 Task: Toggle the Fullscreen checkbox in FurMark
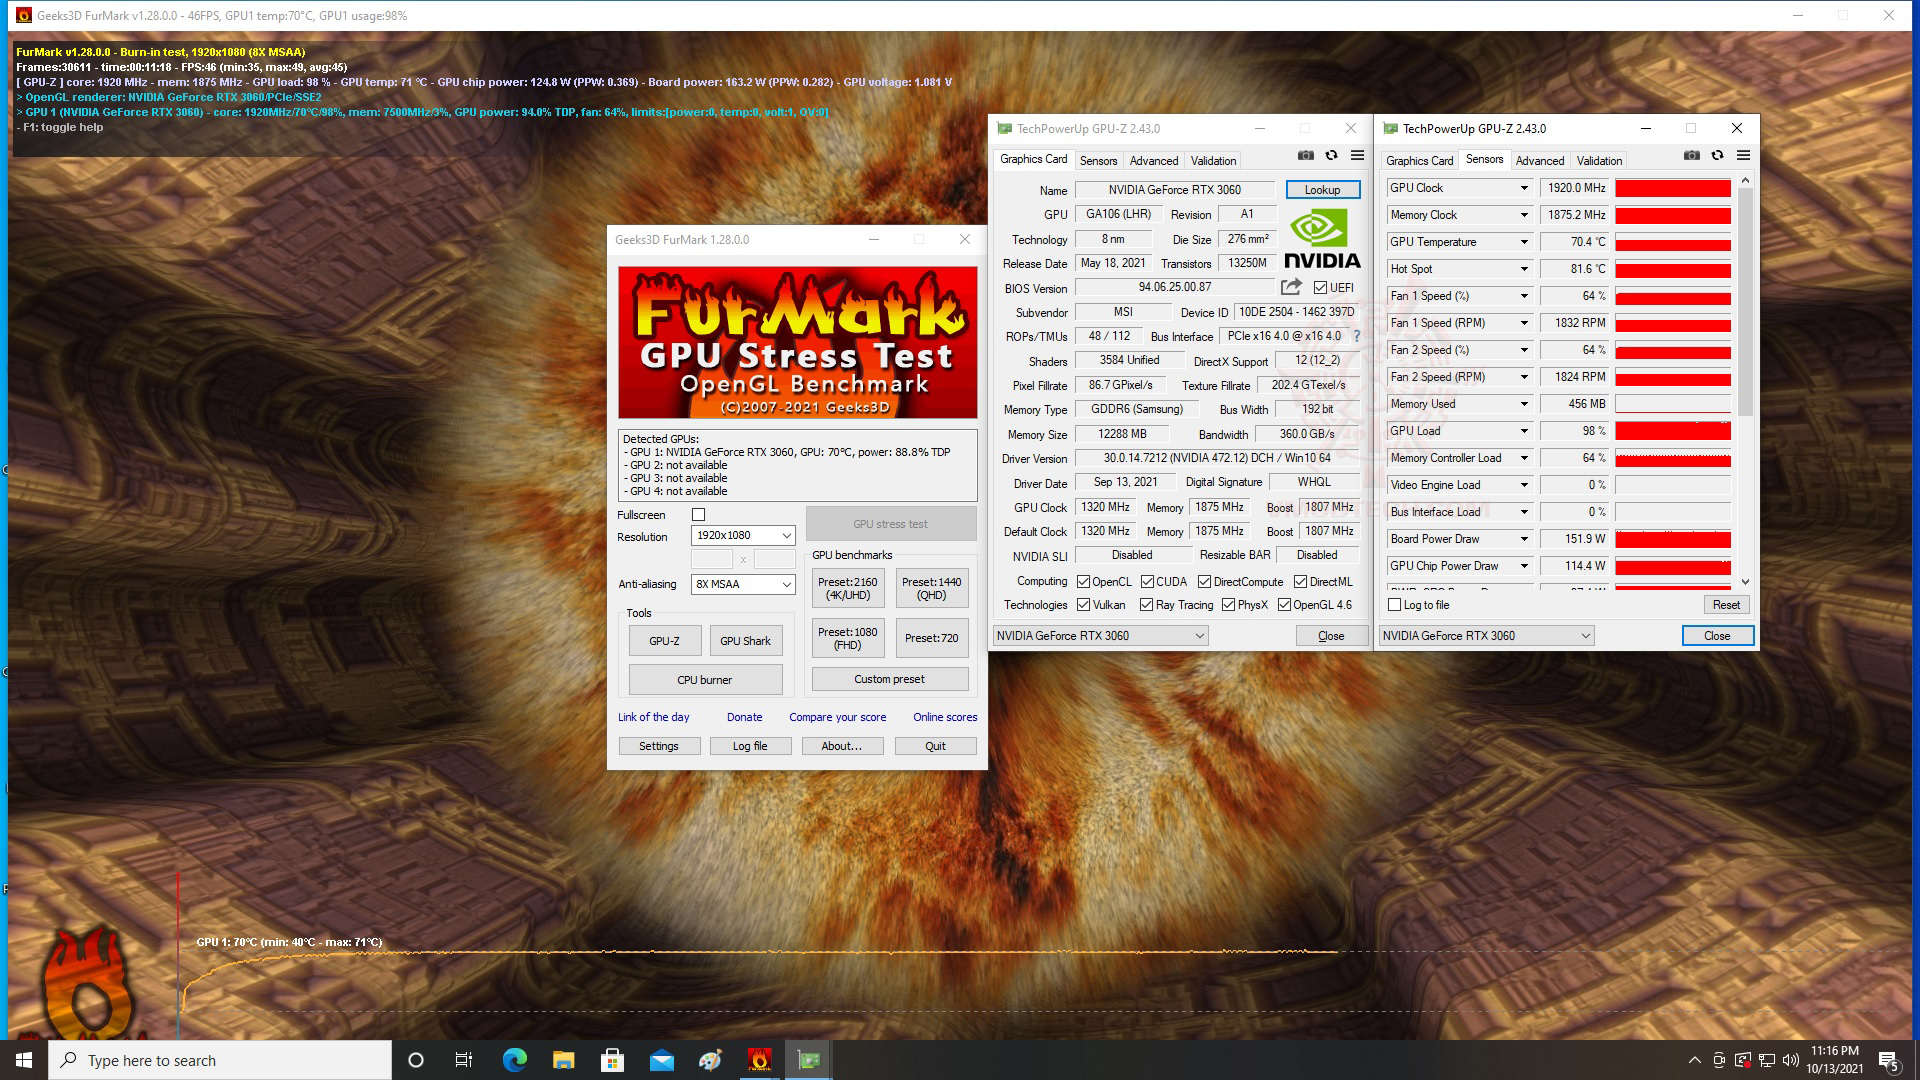point(699,514)
